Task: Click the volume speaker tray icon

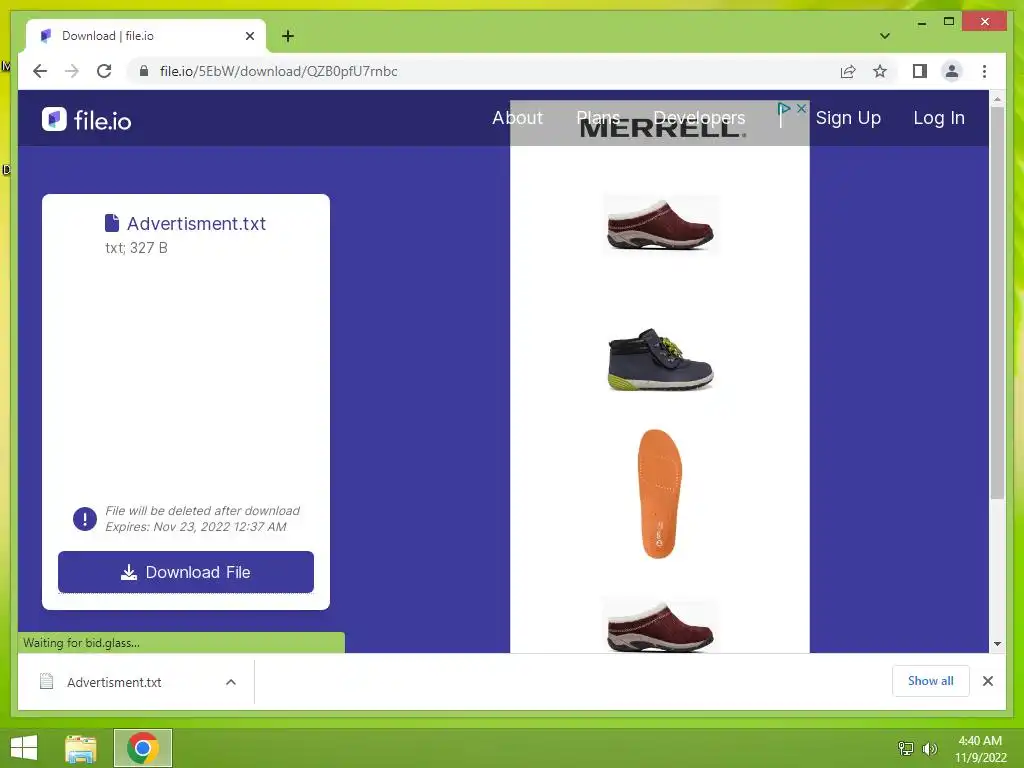Action: (929, 748)
